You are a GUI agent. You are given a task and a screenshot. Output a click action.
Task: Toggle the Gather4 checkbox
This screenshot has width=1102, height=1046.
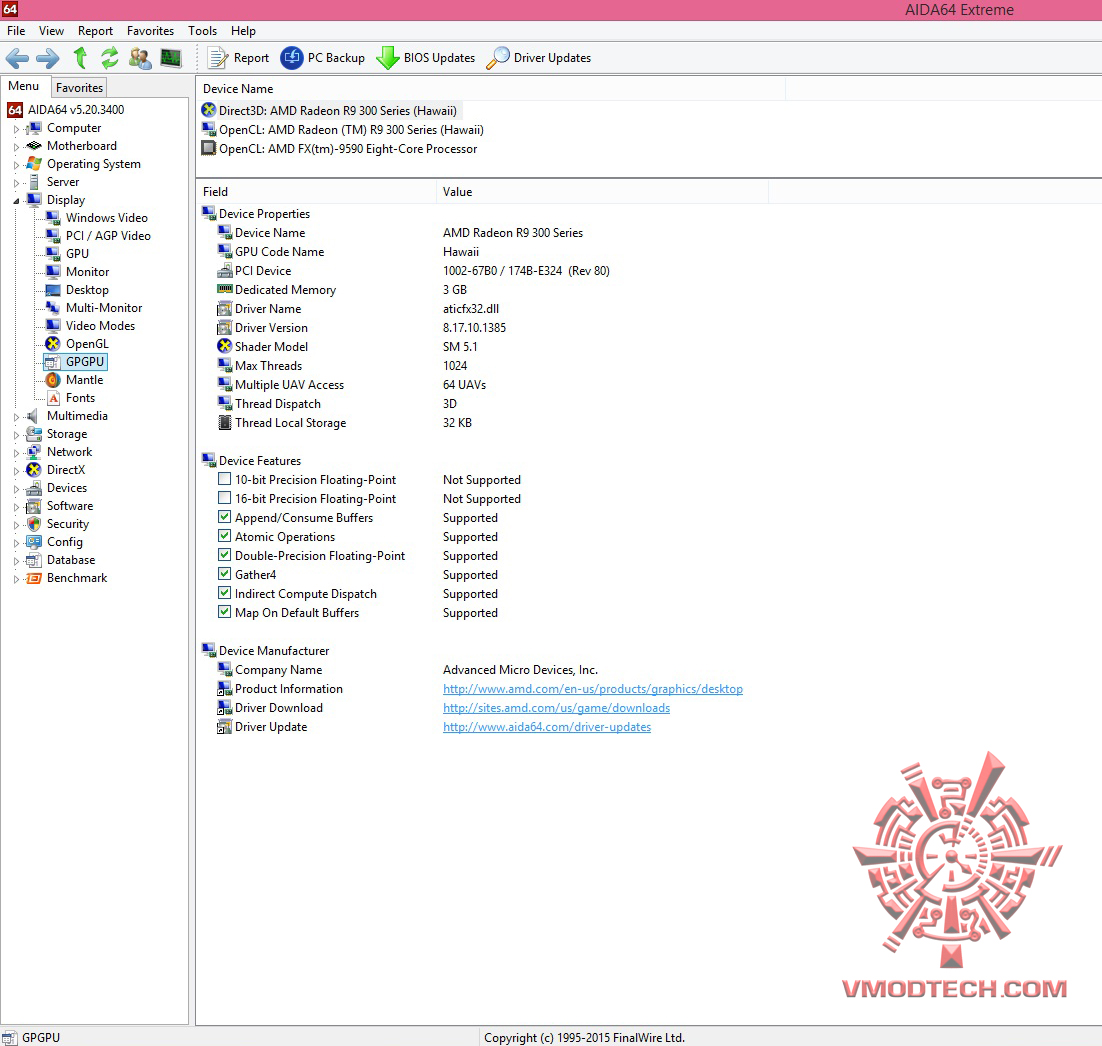coord(224,574)
